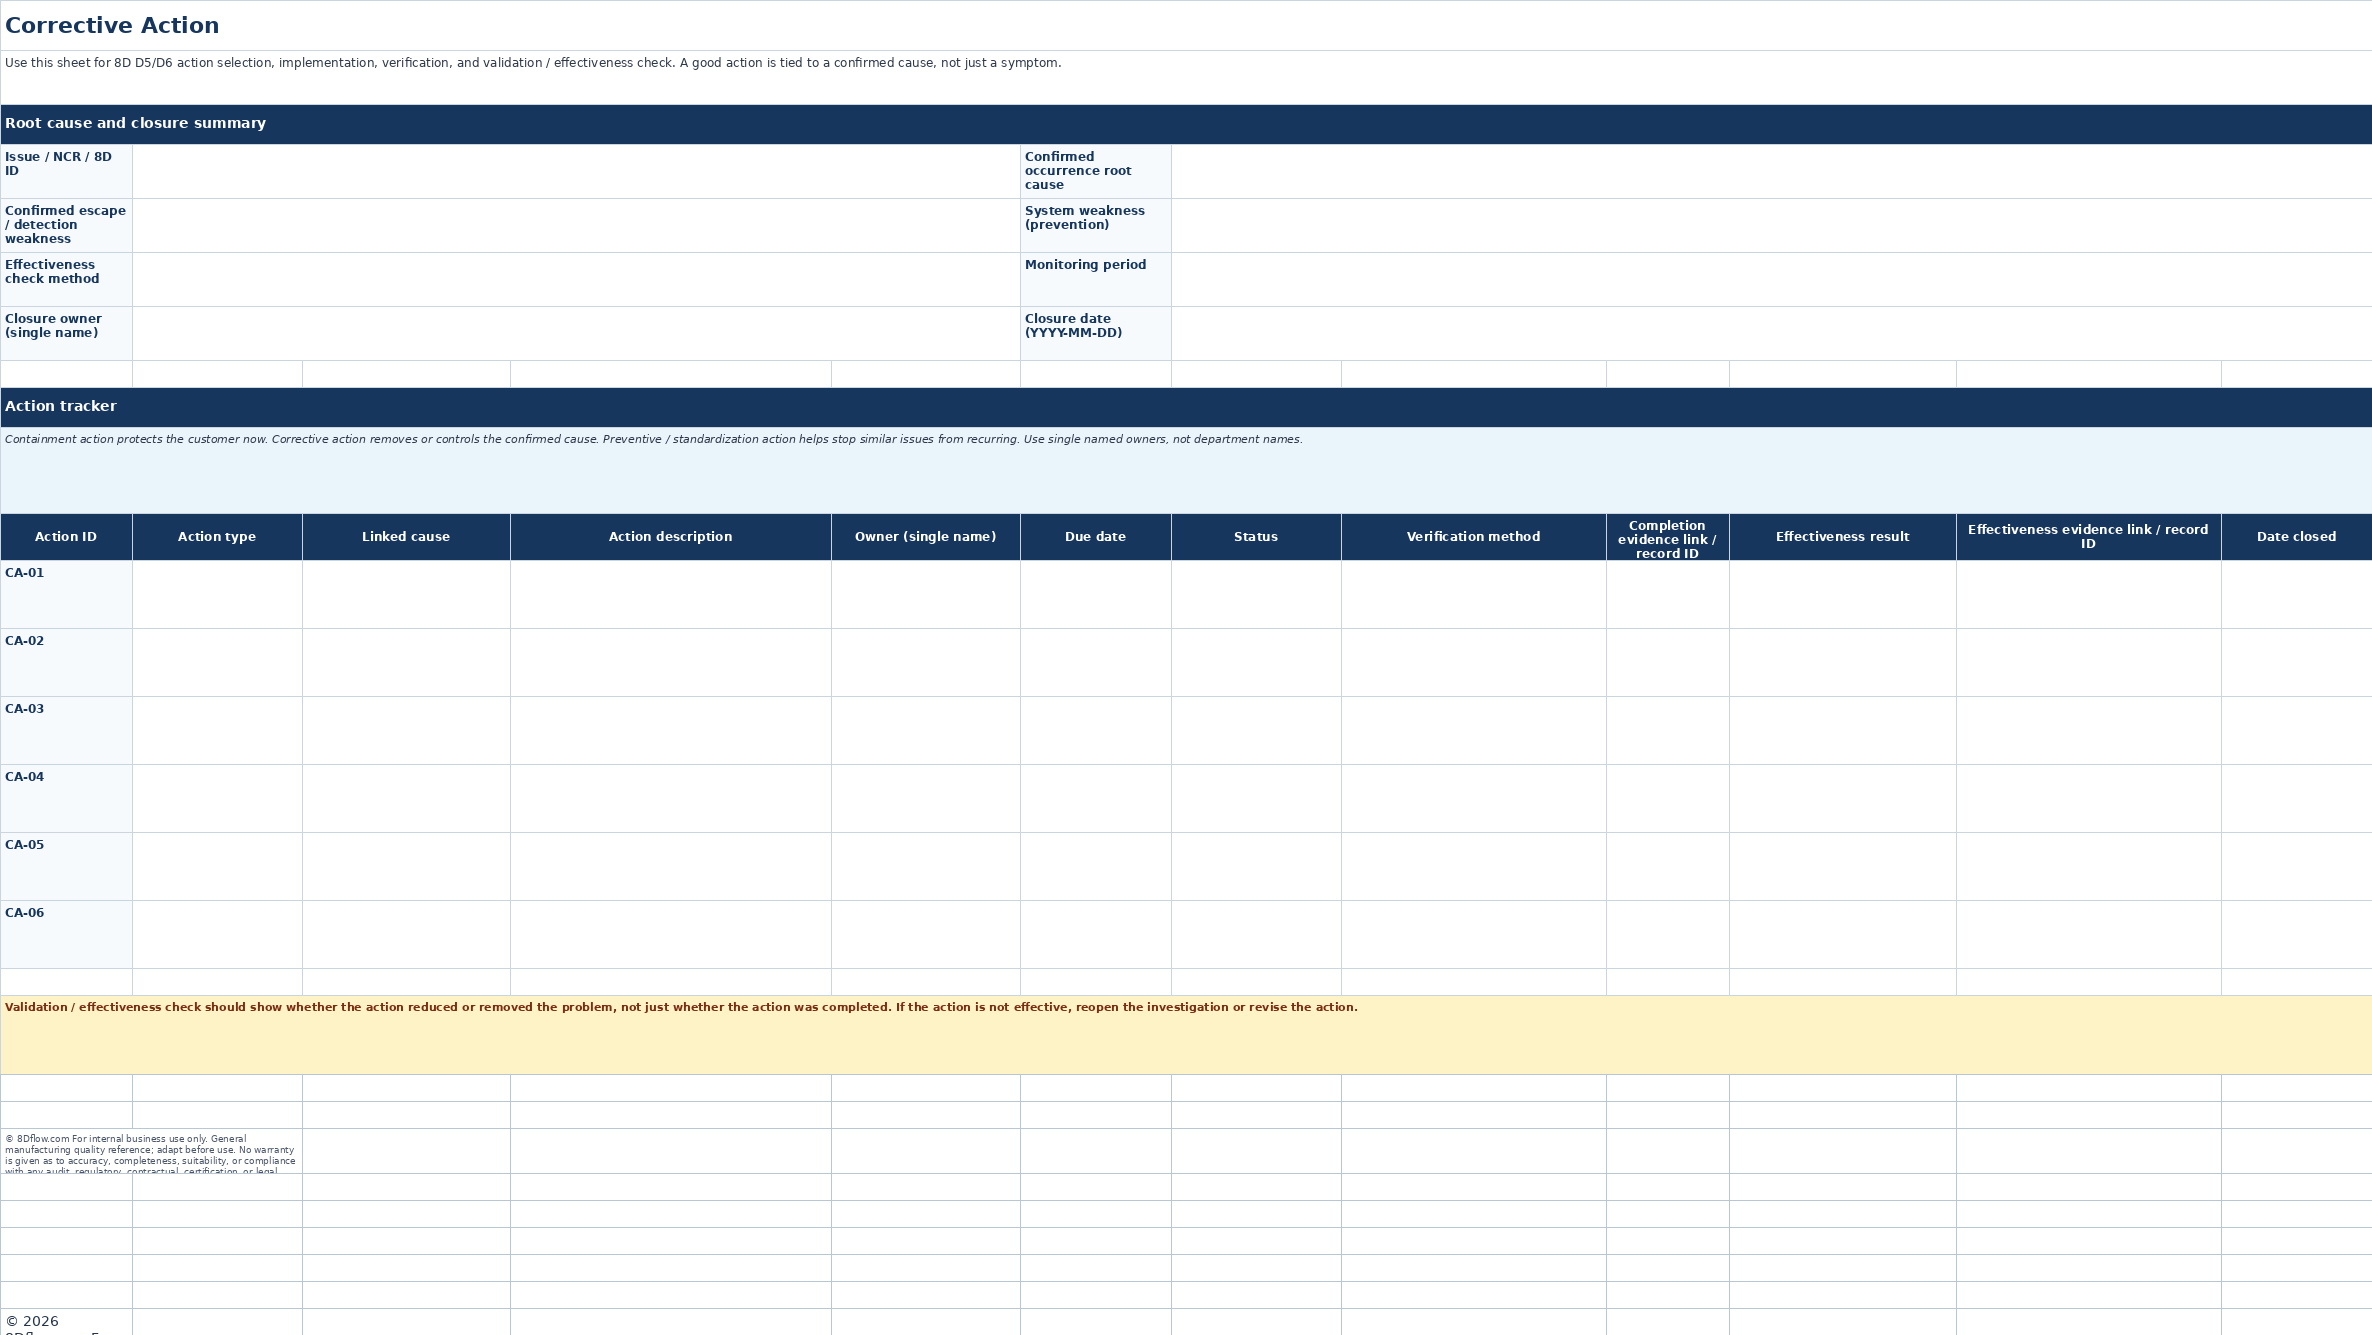The width and height of the screenshot is (2372, 1335).
Task: Select the 'Verification method' column header
Action: [x=1474, y=537]
